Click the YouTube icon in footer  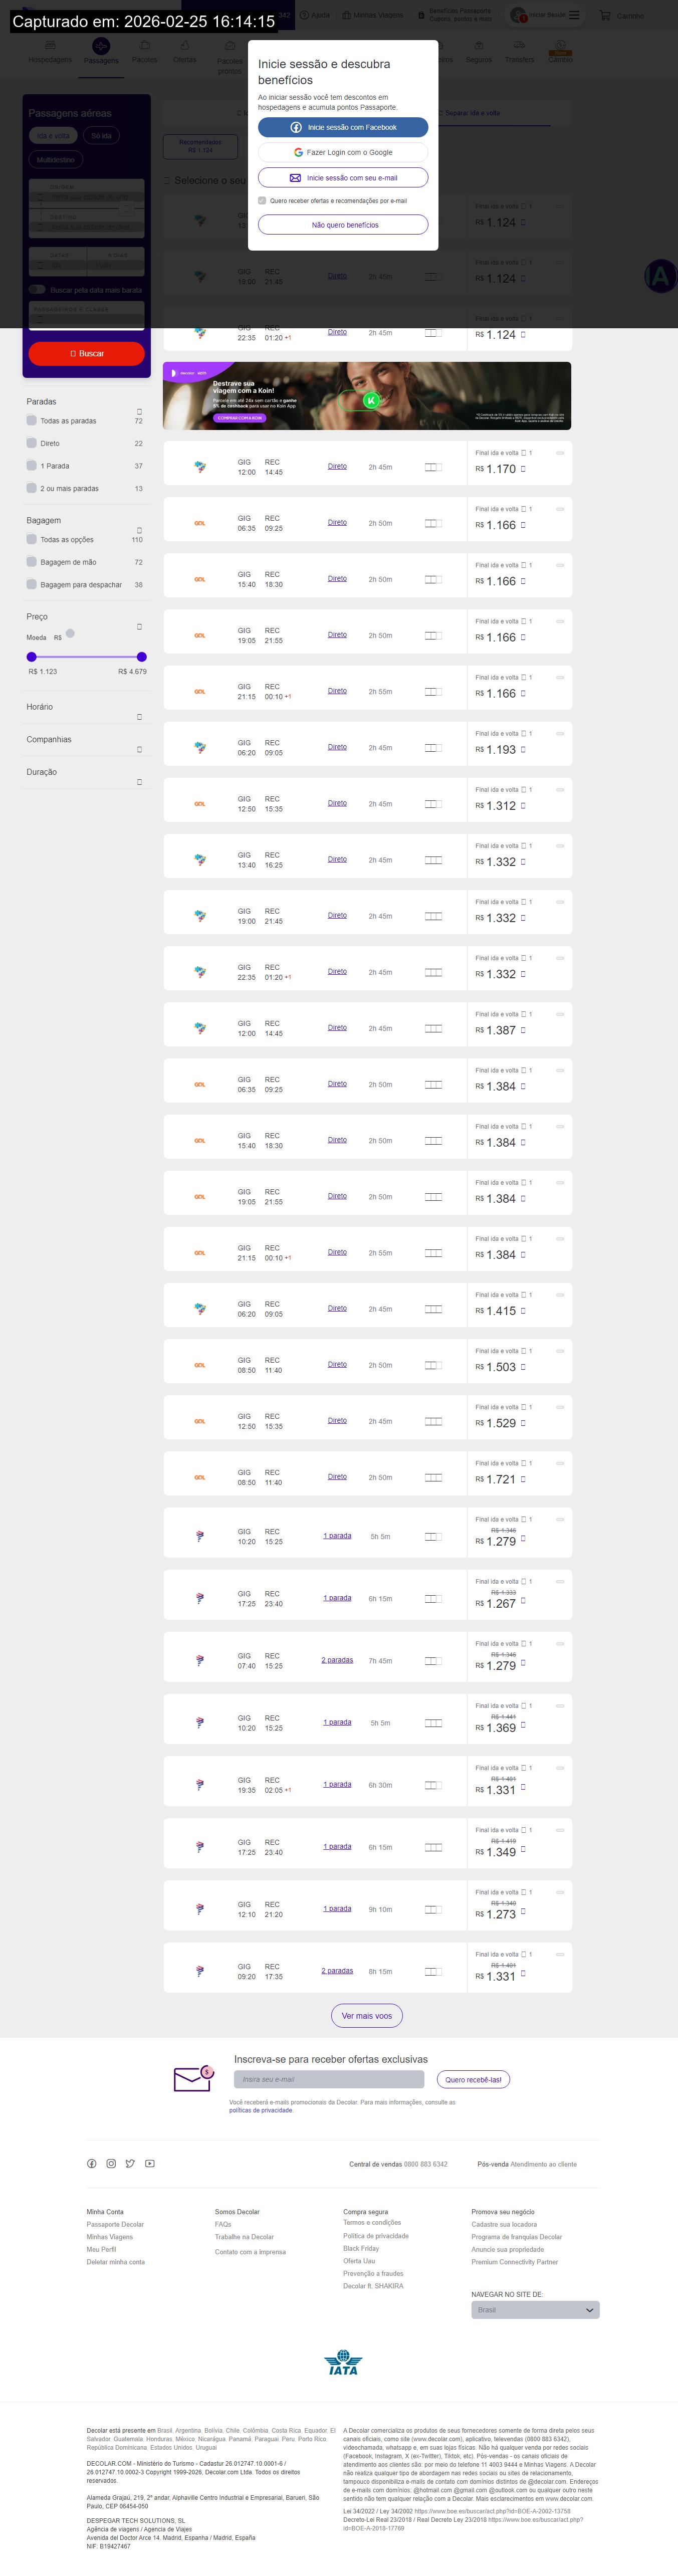149,2163
